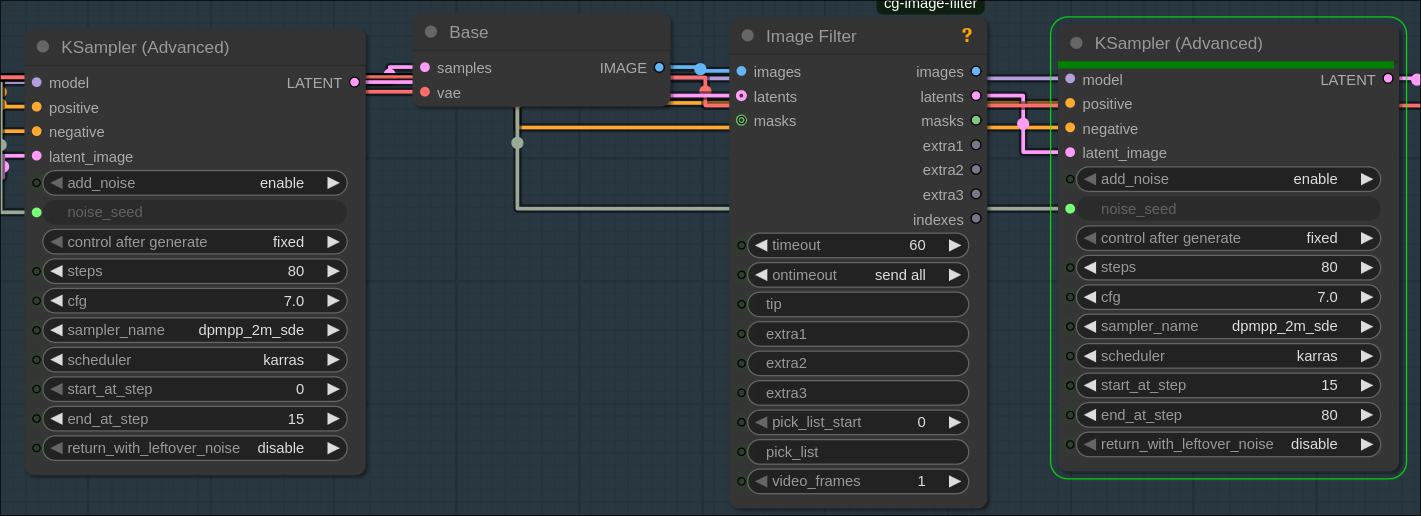Click the IMAGE output port on Base node
The height and width of the screenshot is (516, 1421).
pyautogui.click(x=659, y=68)
